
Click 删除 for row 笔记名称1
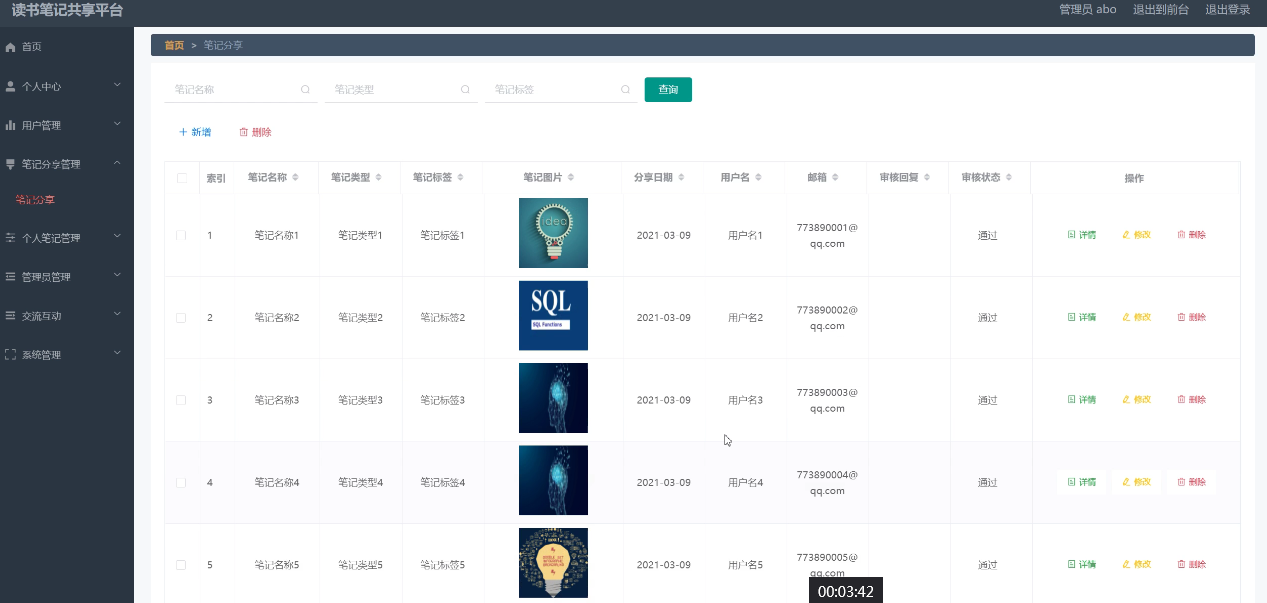pos(1191,235)
